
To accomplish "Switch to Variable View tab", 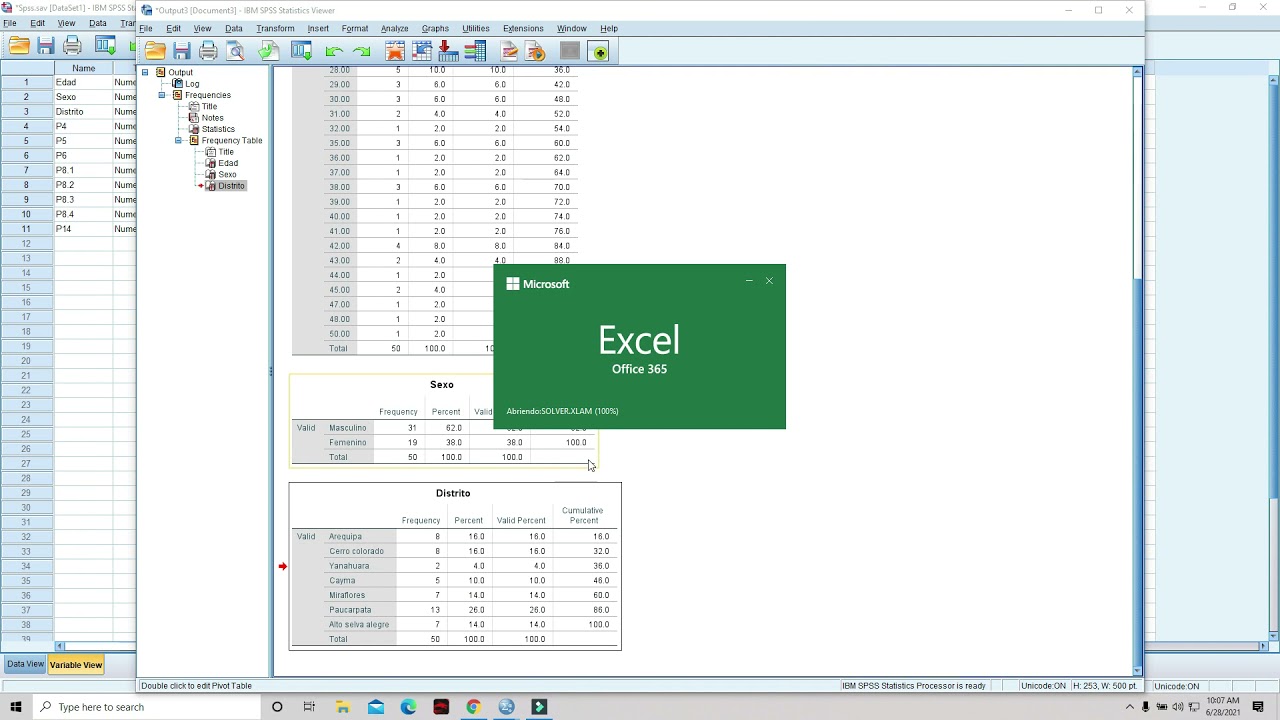I will click(76, 664).
